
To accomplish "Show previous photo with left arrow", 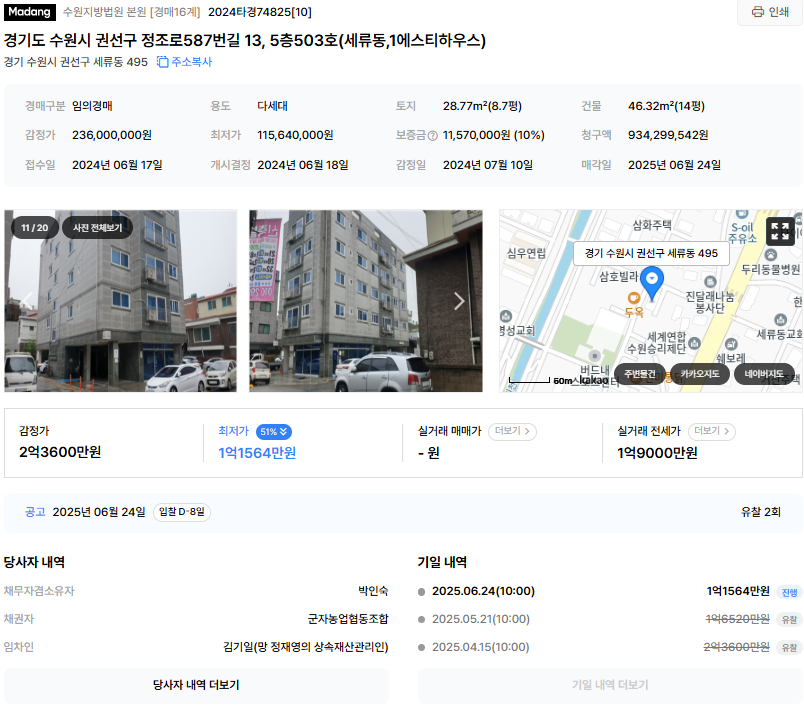I will (27, 301).
